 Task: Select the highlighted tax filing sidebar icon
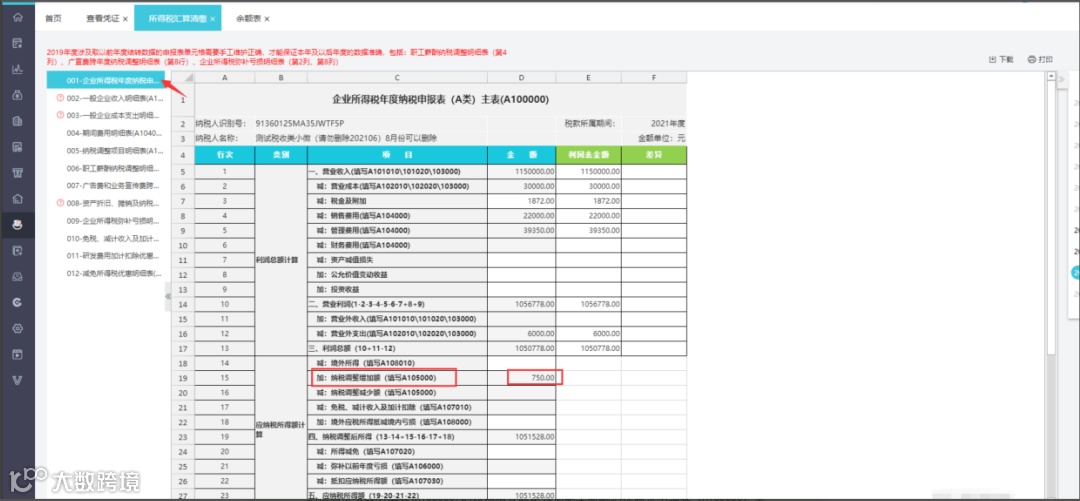(x=18, y=224)
